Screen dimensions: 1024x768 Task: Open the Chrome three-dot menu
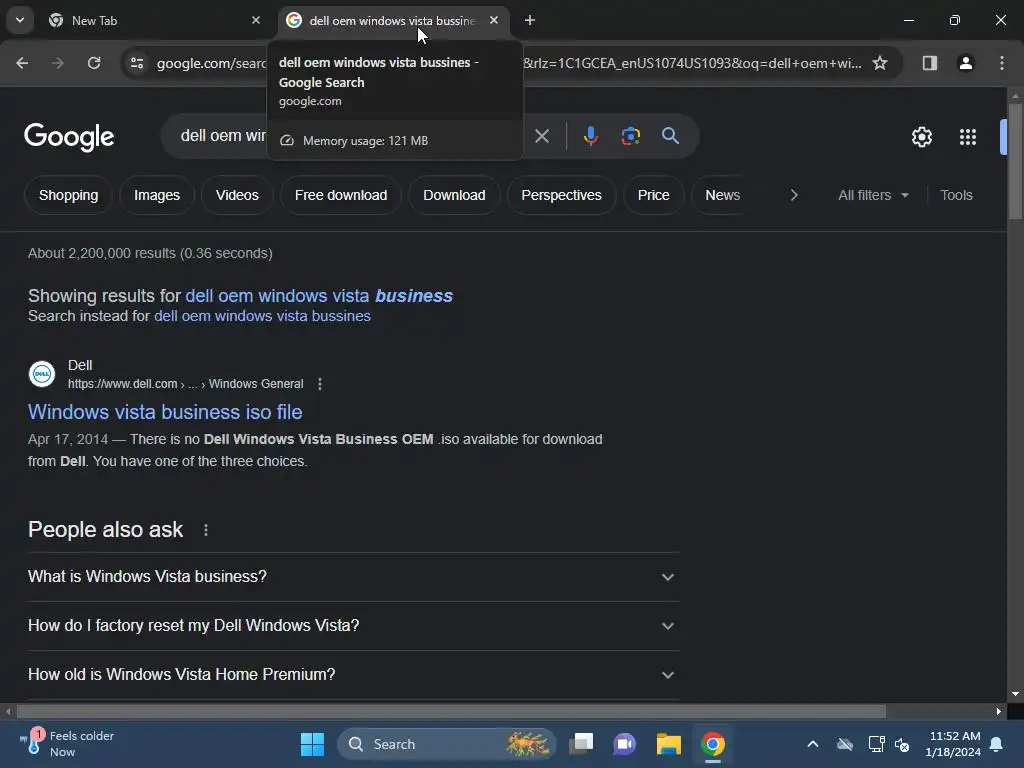pos(1002,63)
